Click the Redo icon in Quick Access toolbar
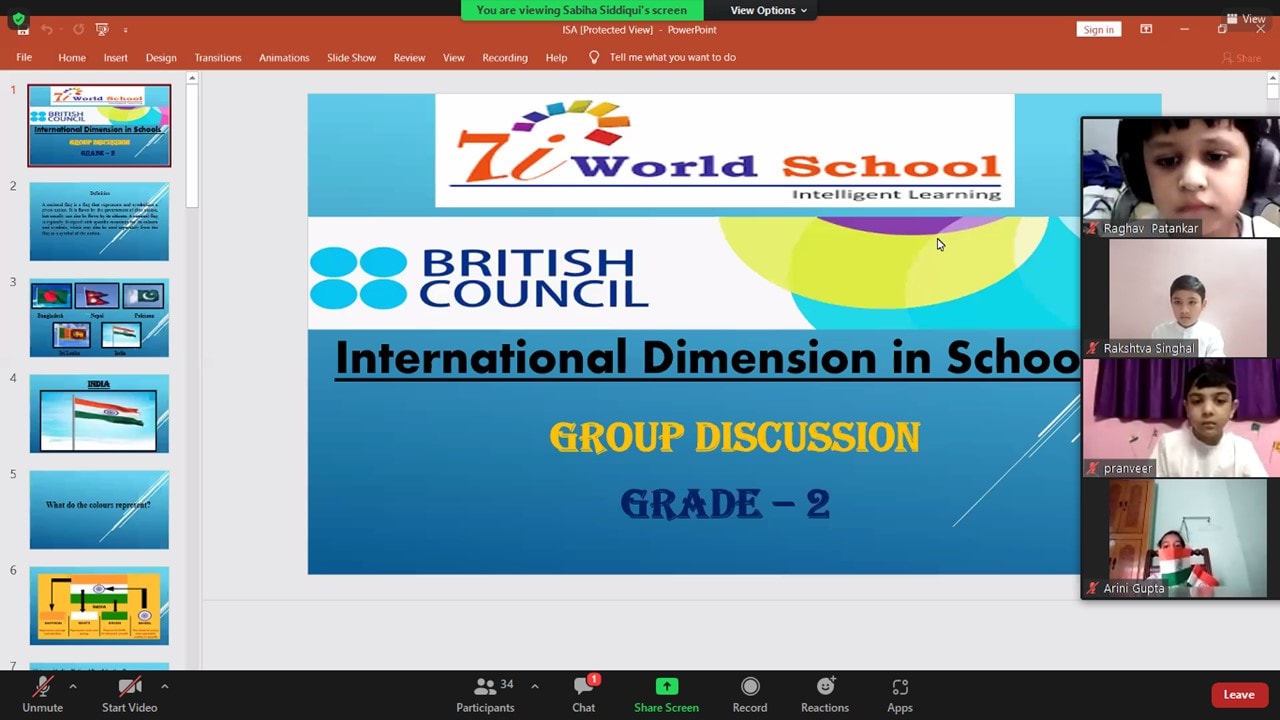The height and width of the screenshot is (720, 1280). [78, 30]
